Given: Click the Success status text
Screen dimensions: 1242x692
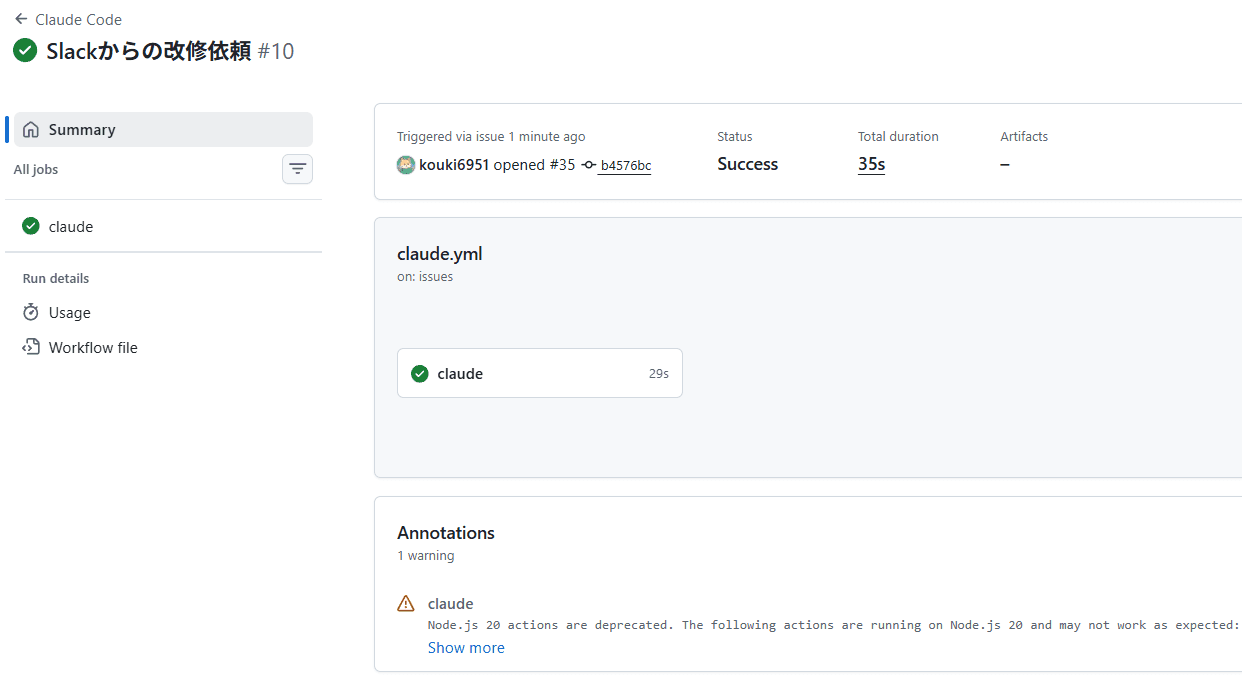Looking at the screenshot, I should point(747,164).
